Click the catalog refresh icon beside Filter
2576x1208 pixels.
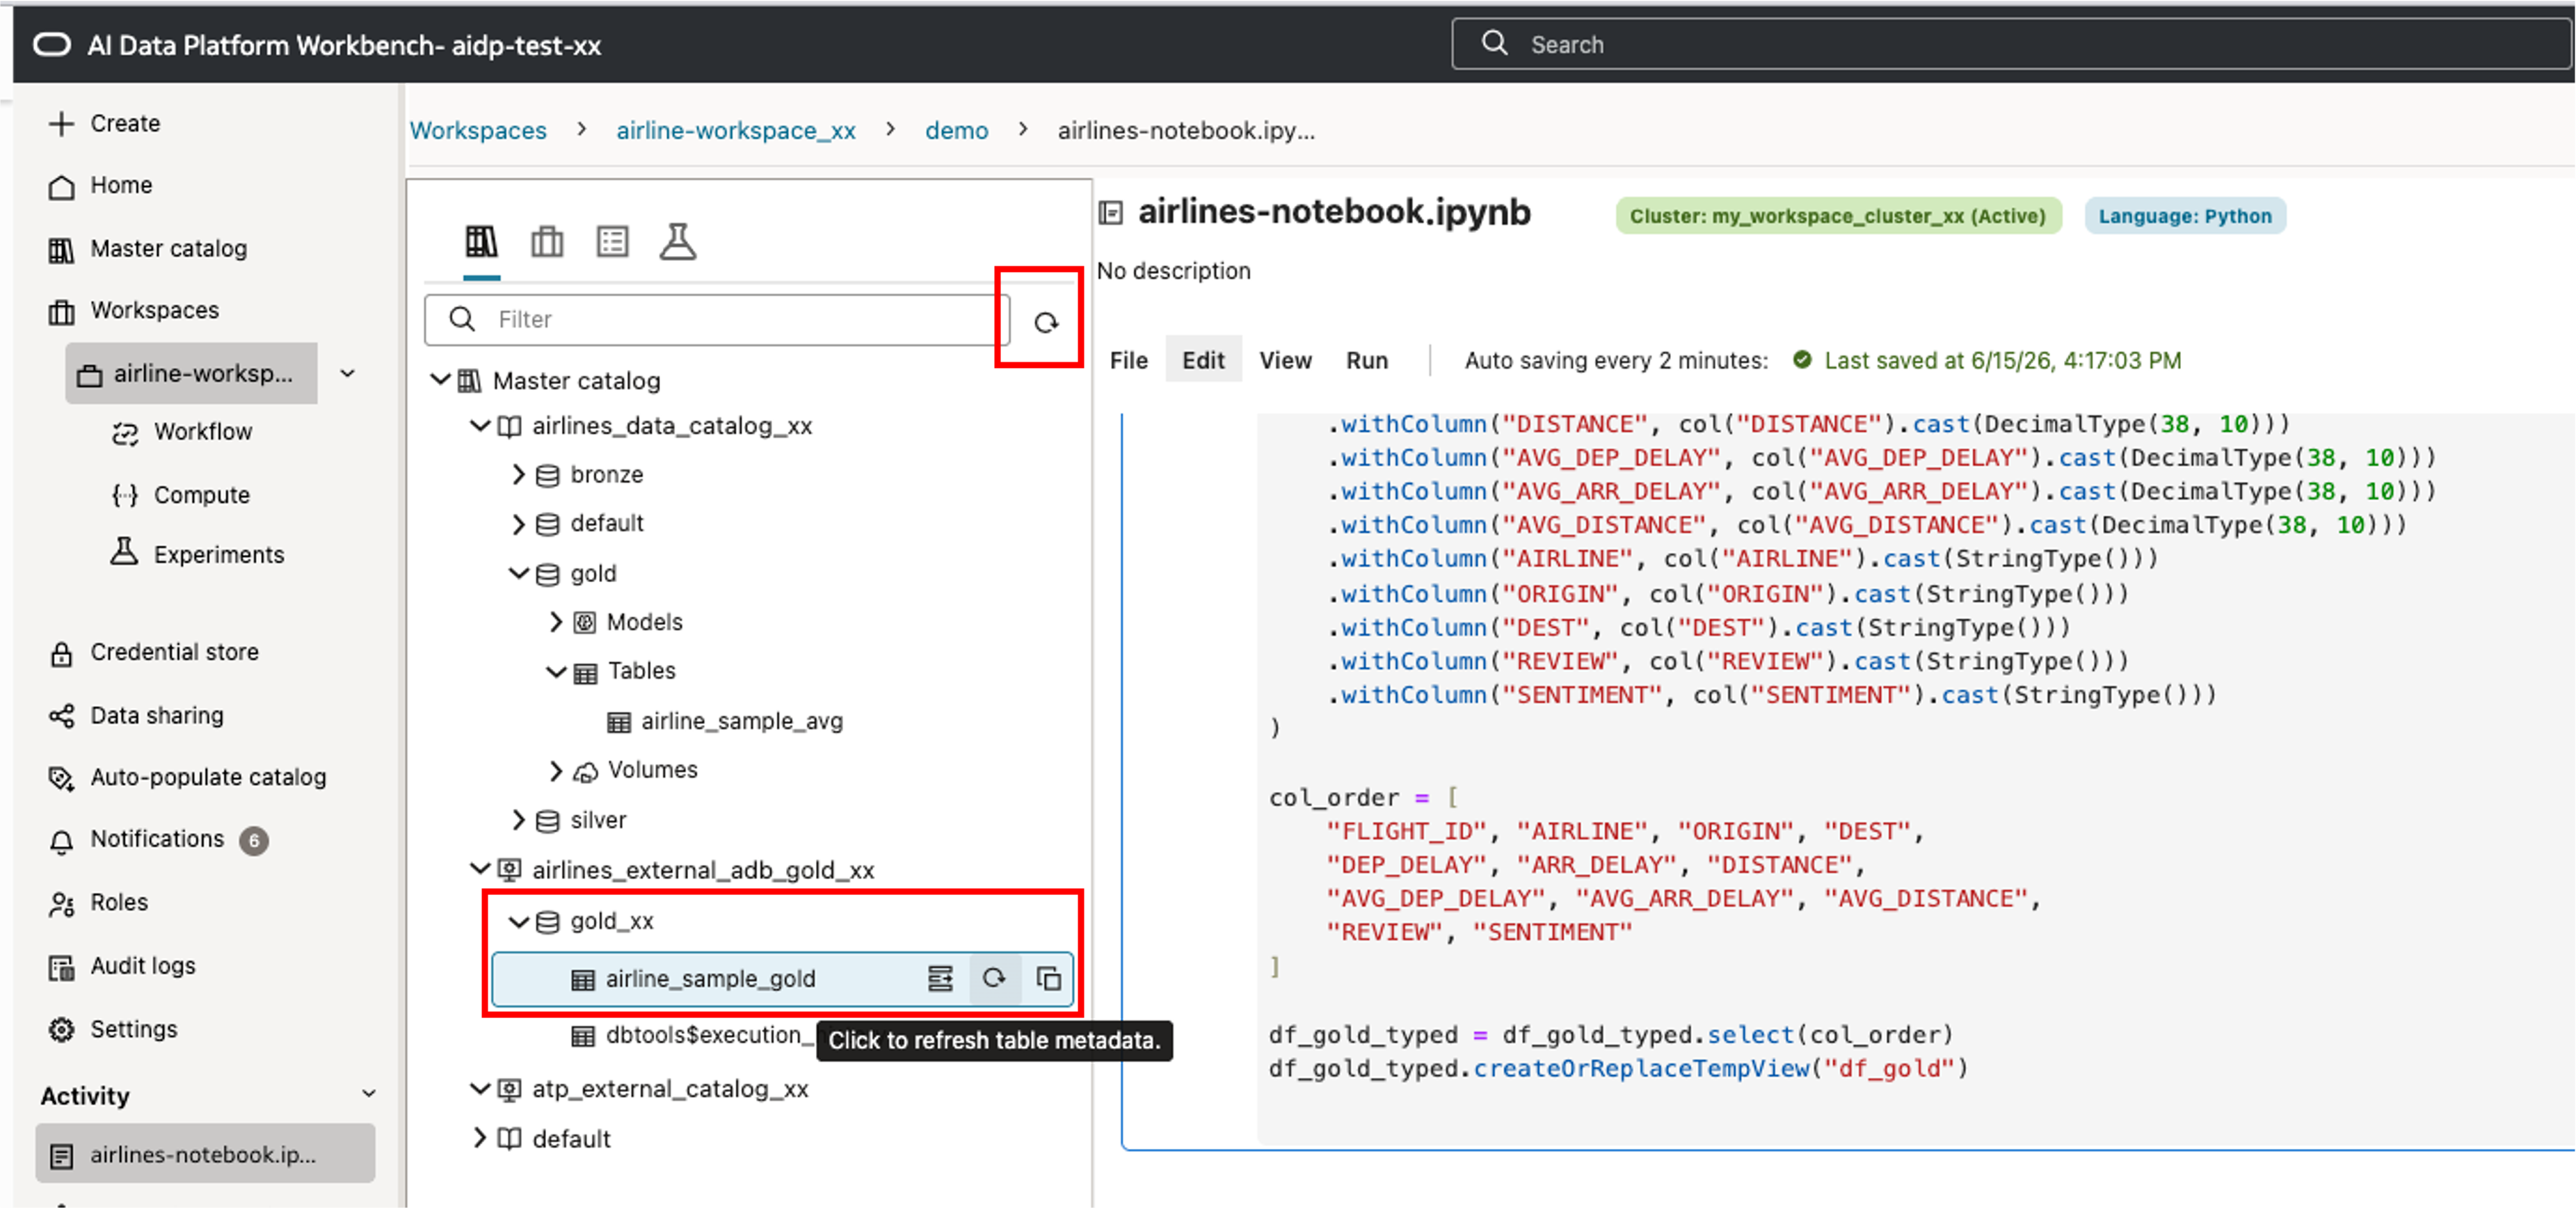[1046, 322]
